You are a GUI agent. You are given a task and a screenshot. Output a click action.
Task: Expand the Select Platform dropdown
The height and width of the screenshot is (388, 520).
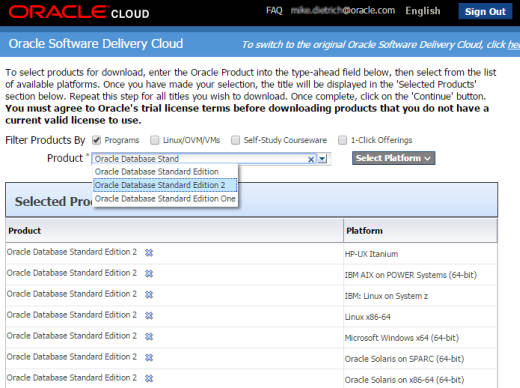tap(393, 158)
